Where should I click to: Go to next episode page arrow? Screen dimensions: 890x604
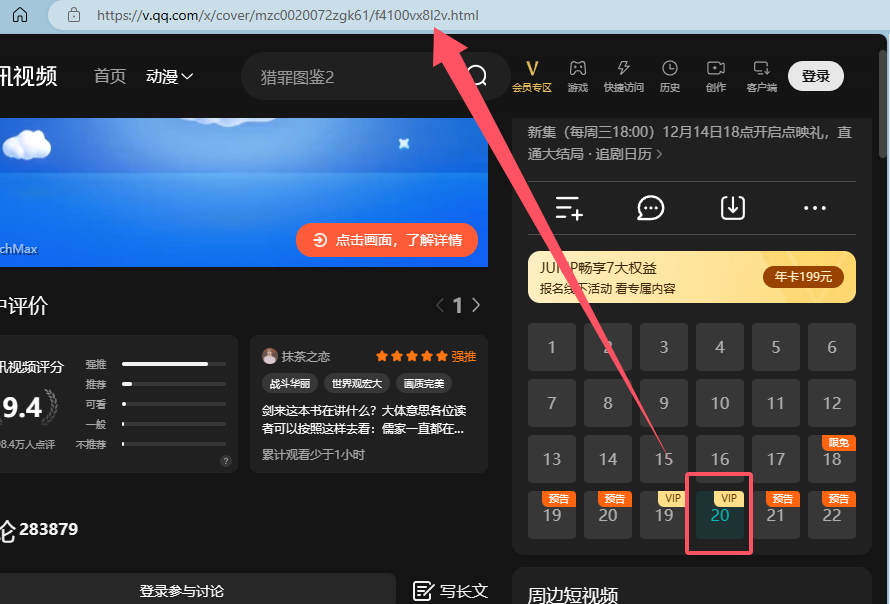click(x=475, y=305)
